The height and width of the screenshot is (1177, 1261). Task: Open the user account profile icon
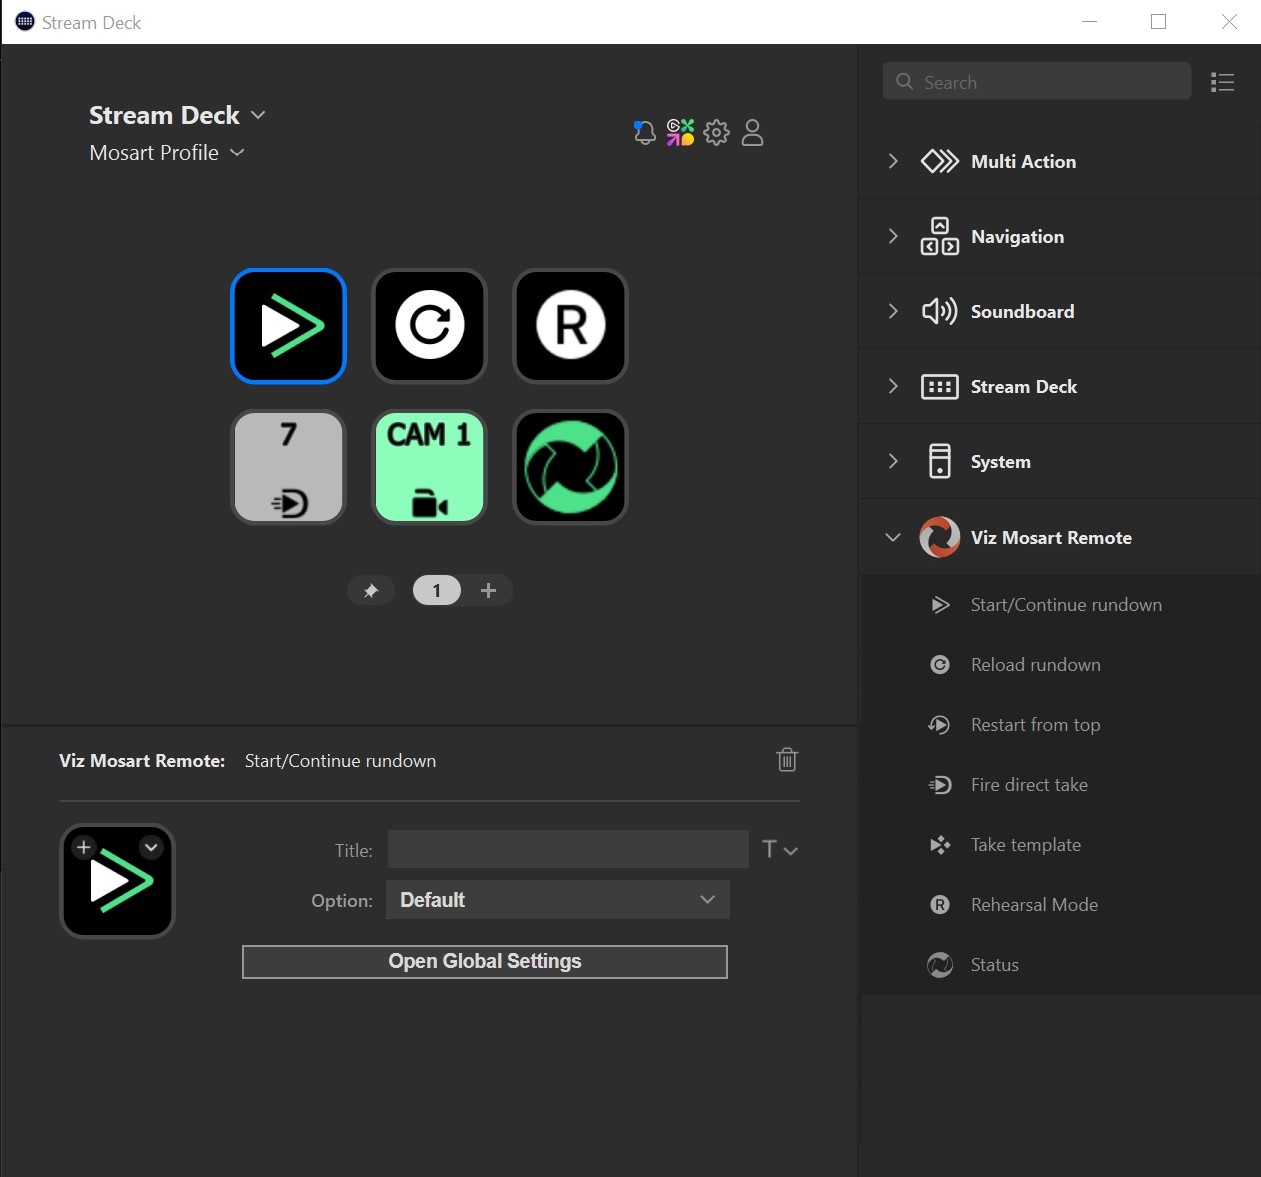(753, 133)
